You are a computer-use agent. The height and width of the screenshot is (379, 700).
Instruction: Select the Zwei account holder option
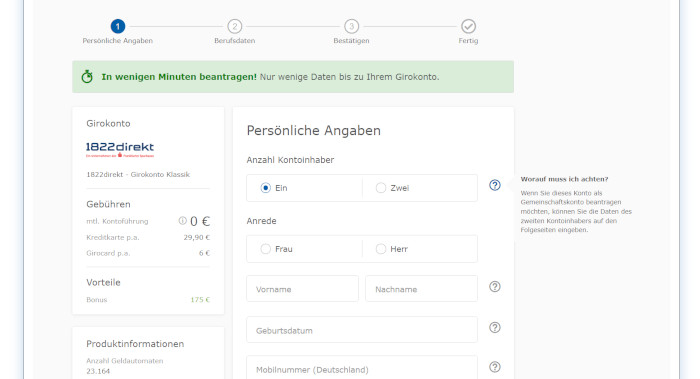(x=381, y=188)
